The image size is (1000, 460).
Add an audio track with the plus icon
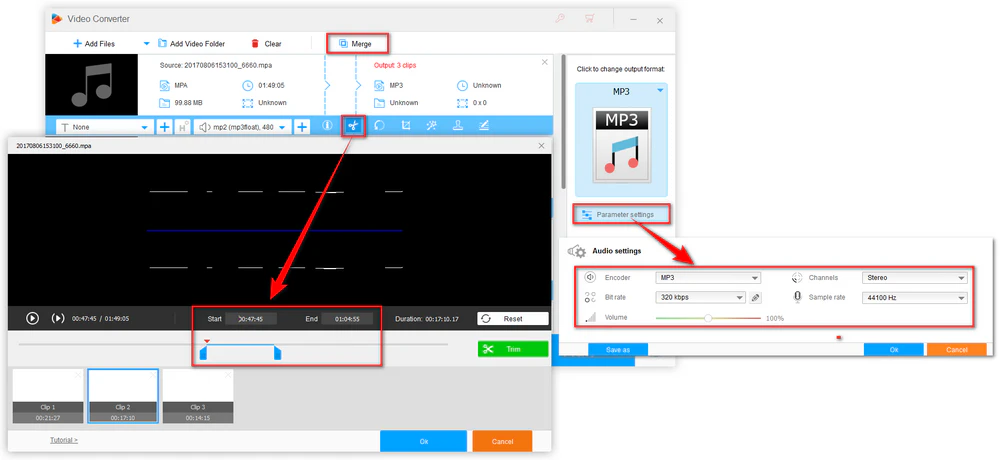tap(302, 127)
